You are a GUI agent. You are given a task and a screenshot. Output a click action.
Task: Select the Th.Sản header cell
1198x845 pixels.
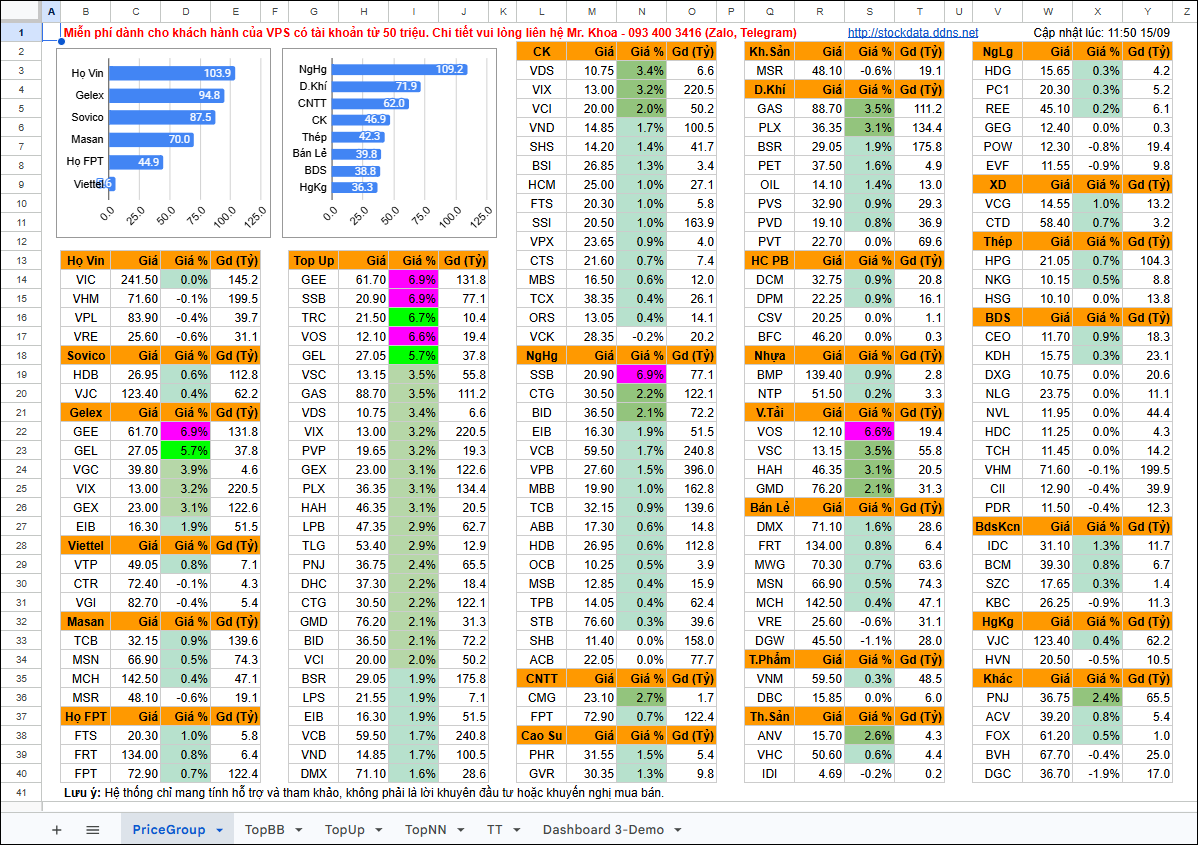tap(769, 717)
